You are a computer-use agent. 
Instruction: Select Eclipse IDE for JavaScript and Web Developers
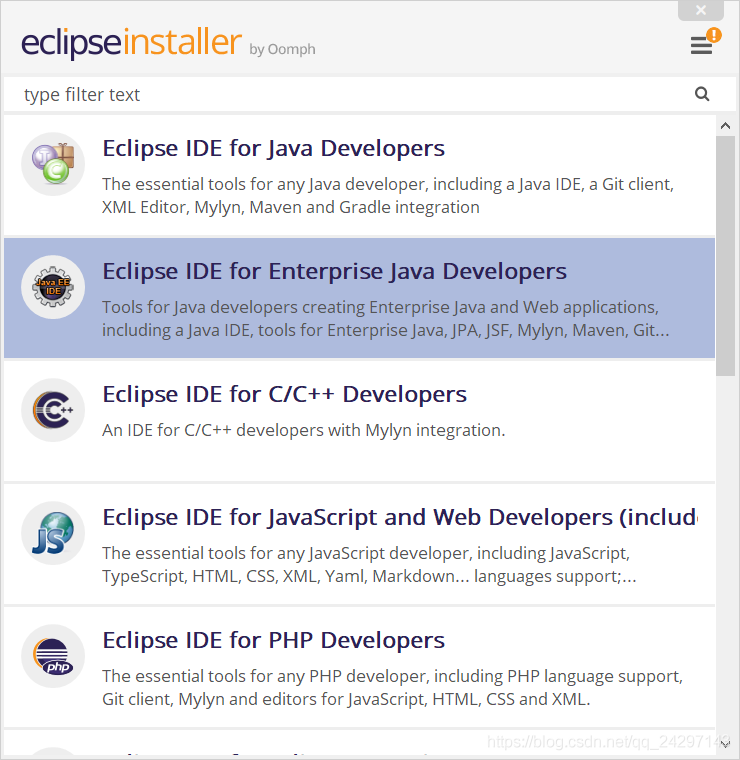(400, 518)
